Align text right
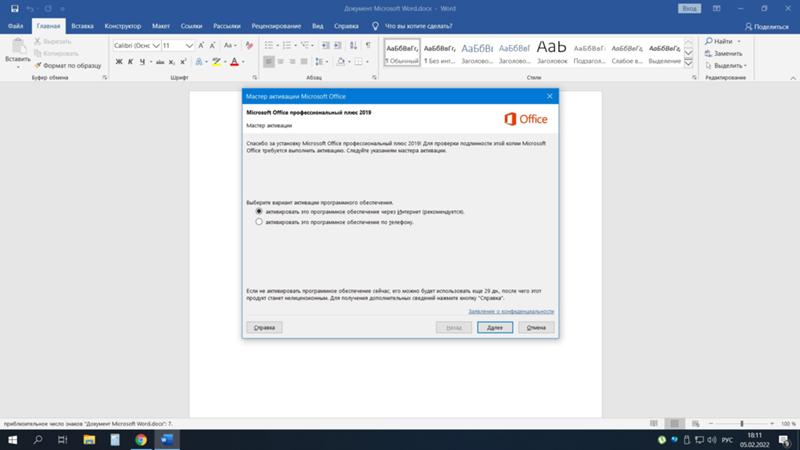Viewport: 800px width, 450px height. point(292,62)
